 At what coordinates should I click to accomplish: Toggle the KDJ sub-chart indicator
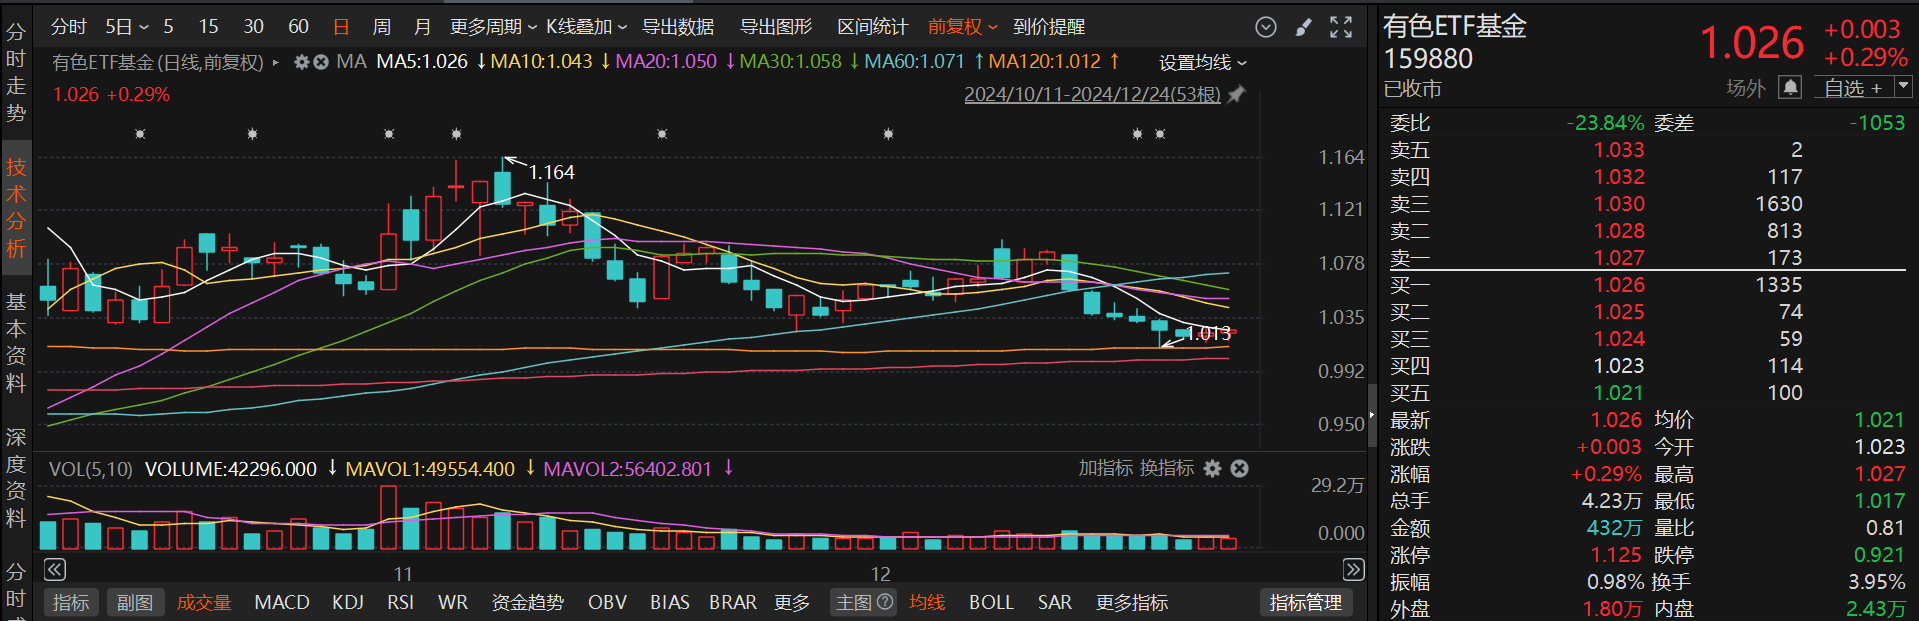[348, 602]
